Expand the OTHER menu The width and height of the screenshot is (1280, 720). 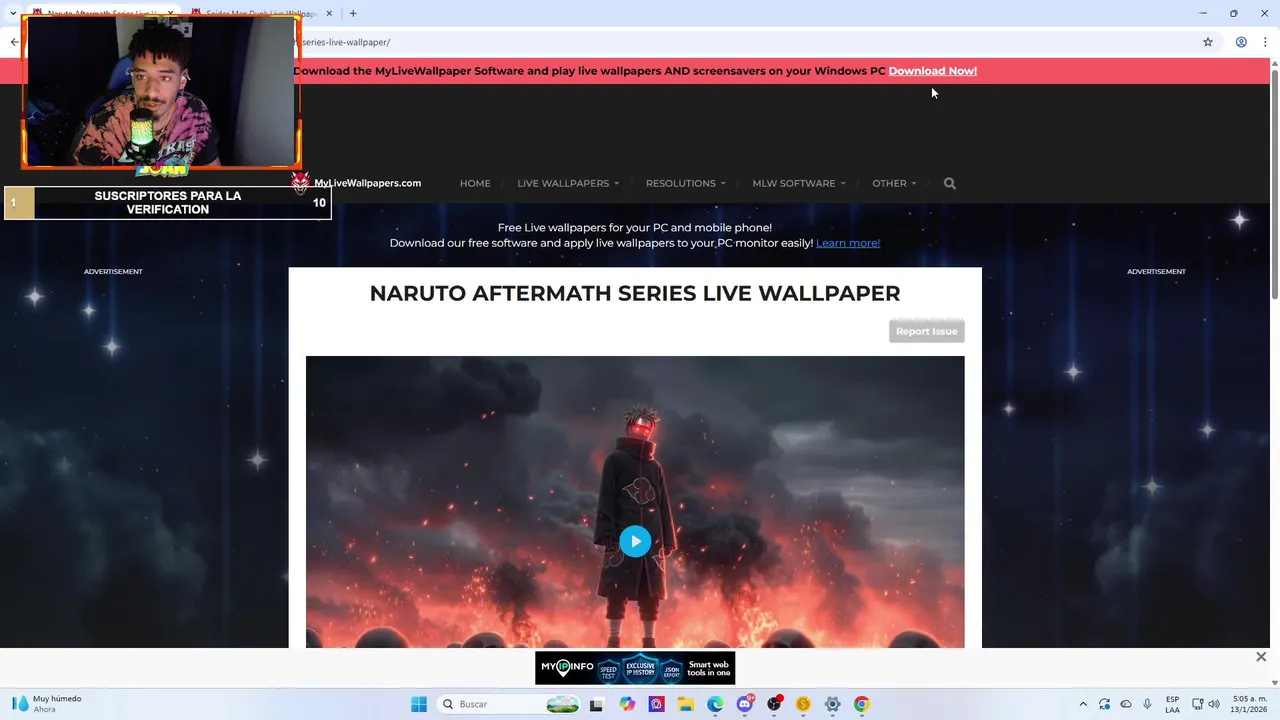pos(894,183)
